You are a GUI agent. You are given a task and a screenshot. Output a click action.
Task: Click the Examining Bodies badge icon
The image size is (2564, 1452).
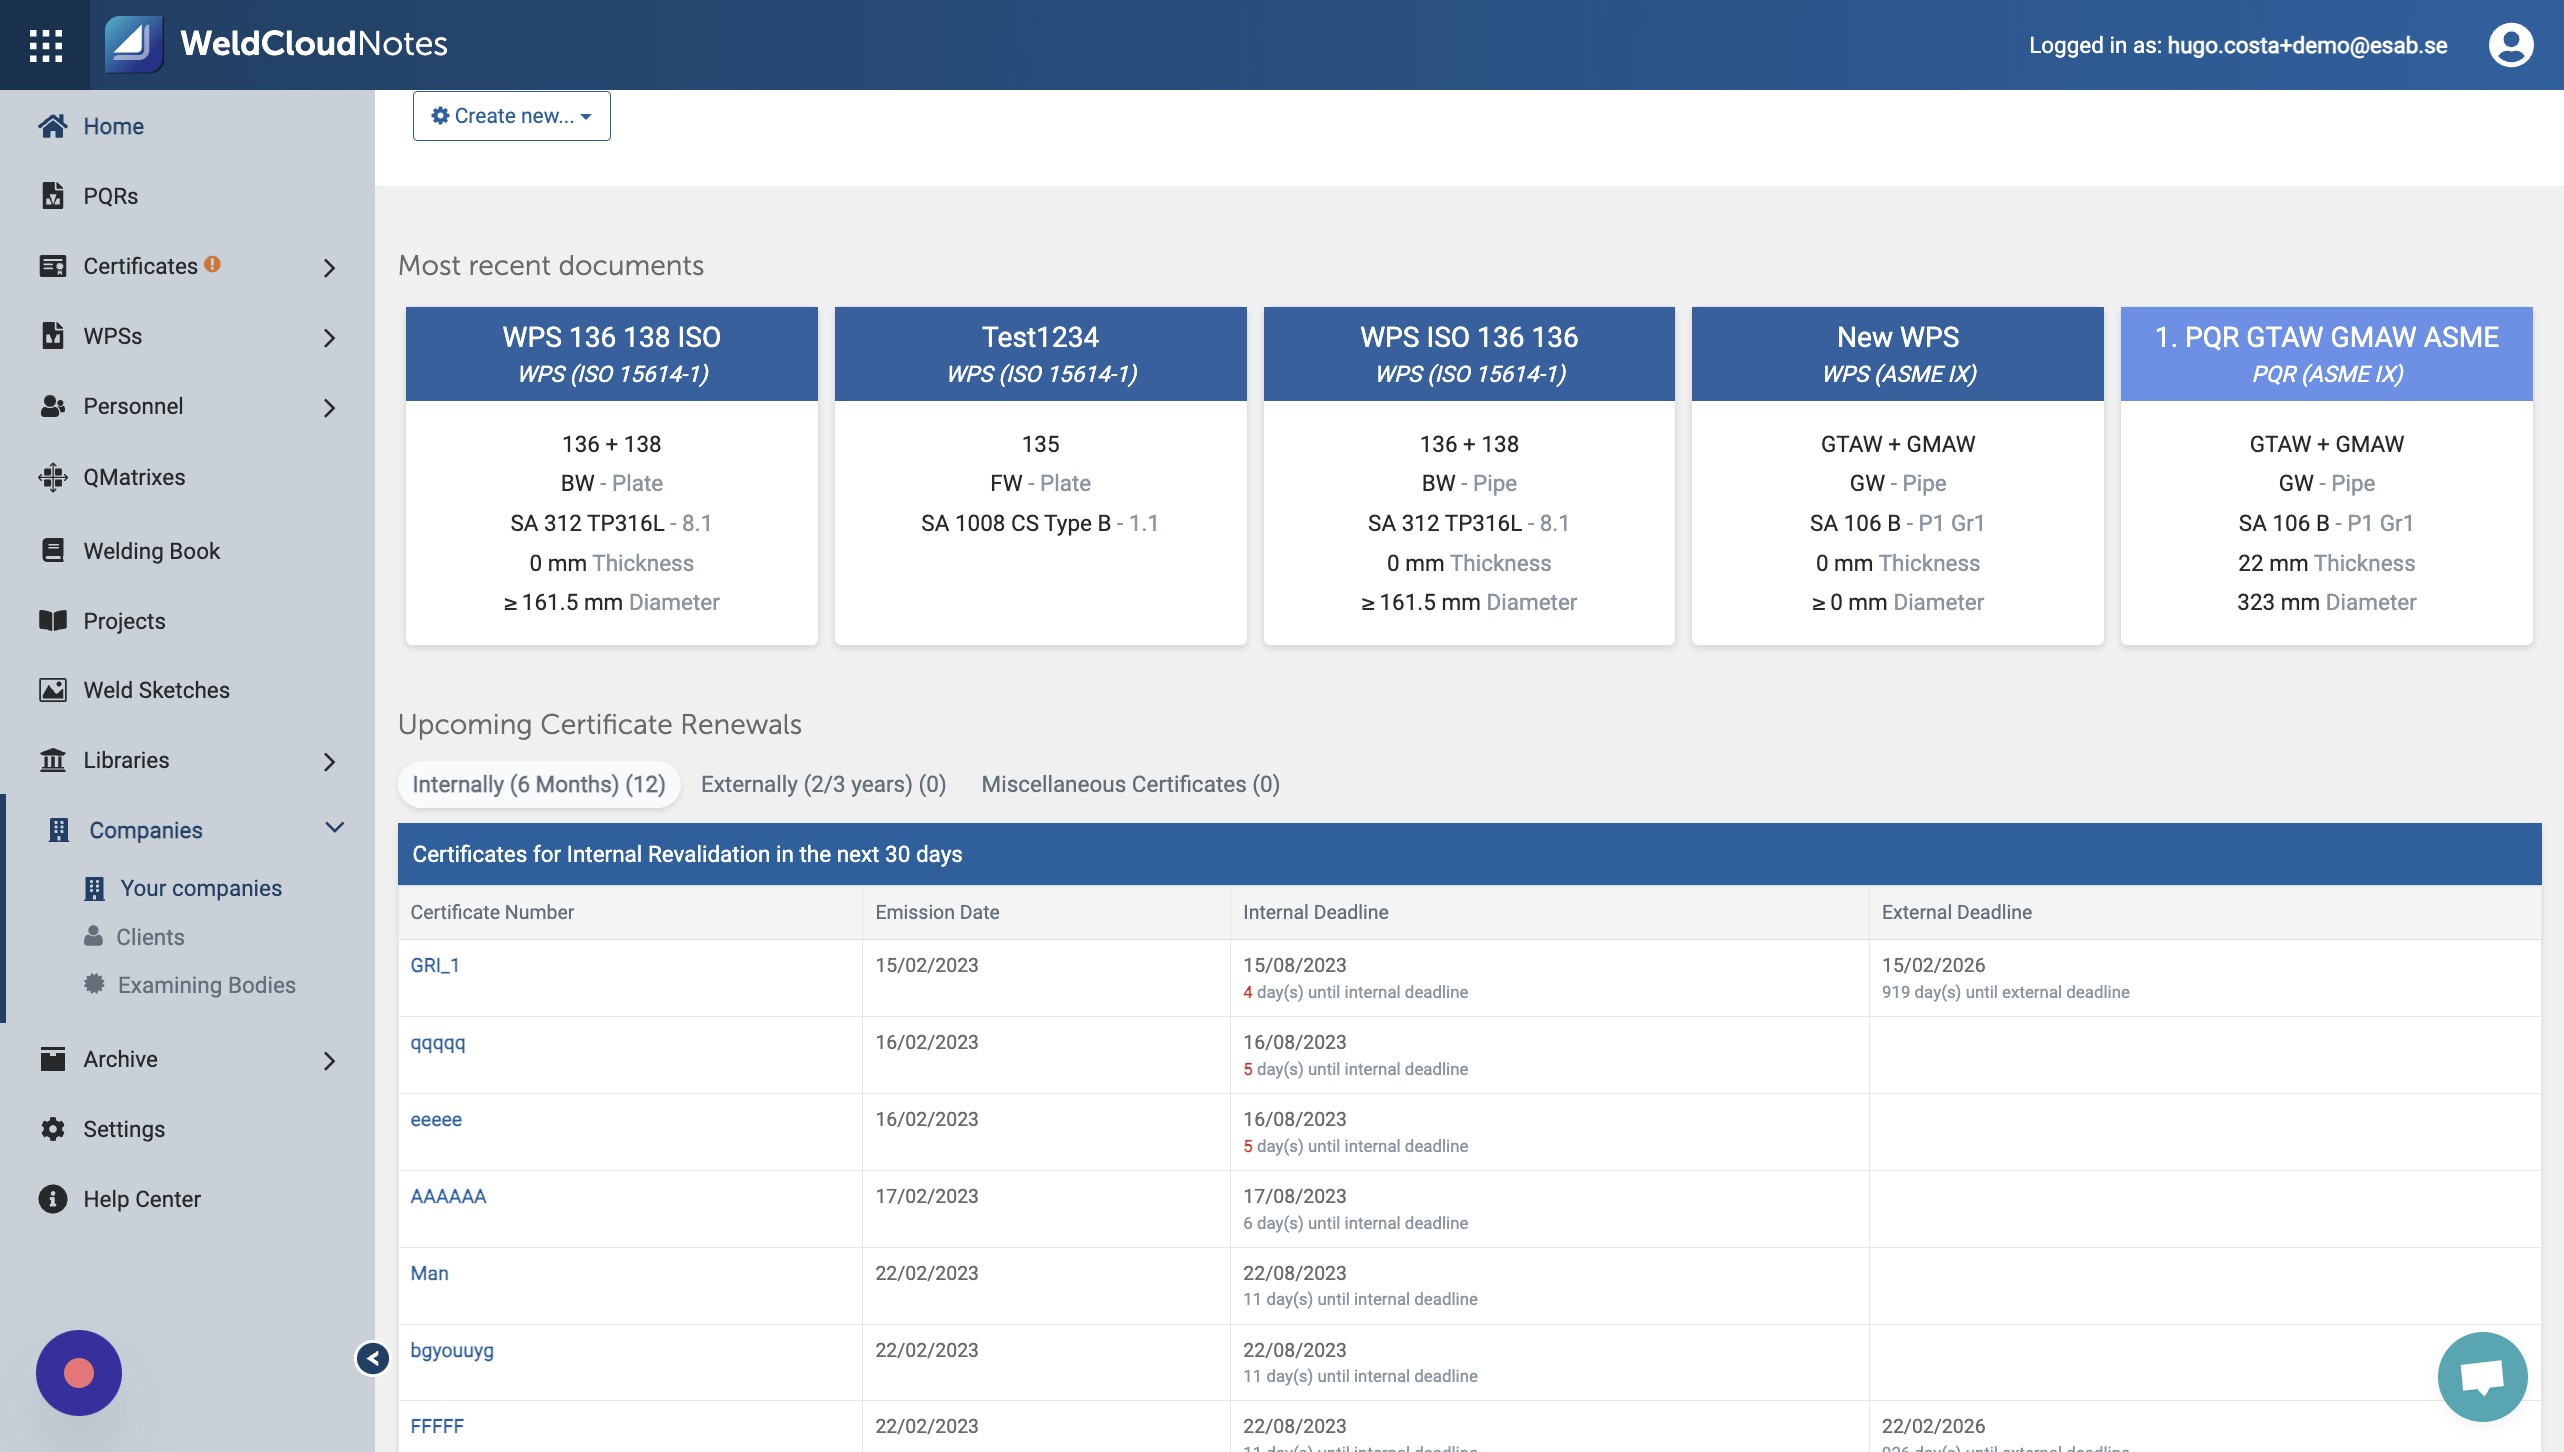pyautogui.click(x=94, y=984)
